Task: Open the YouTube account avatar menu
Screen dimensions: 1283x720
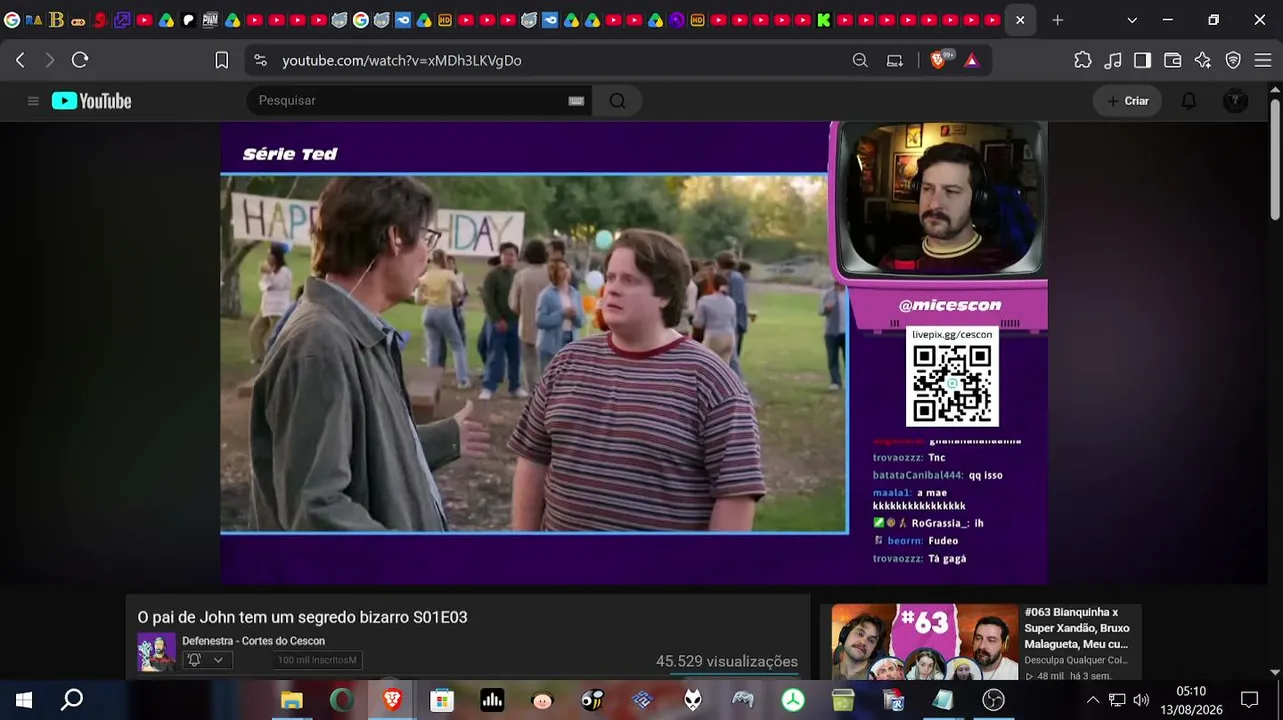Action: click(x=1235, y=101)
